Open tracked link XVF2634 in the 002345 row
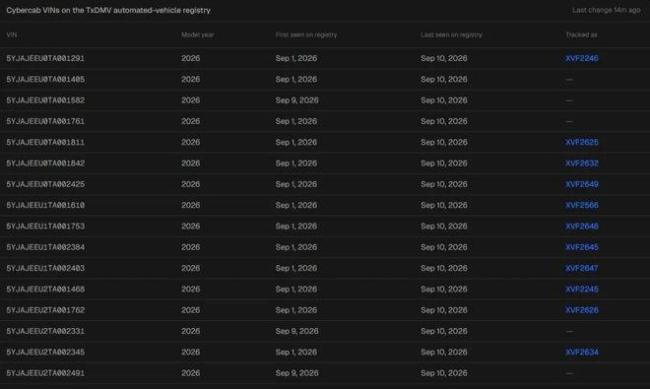The image size is (650, 389). pyautogui.click(x=582, y=352)
